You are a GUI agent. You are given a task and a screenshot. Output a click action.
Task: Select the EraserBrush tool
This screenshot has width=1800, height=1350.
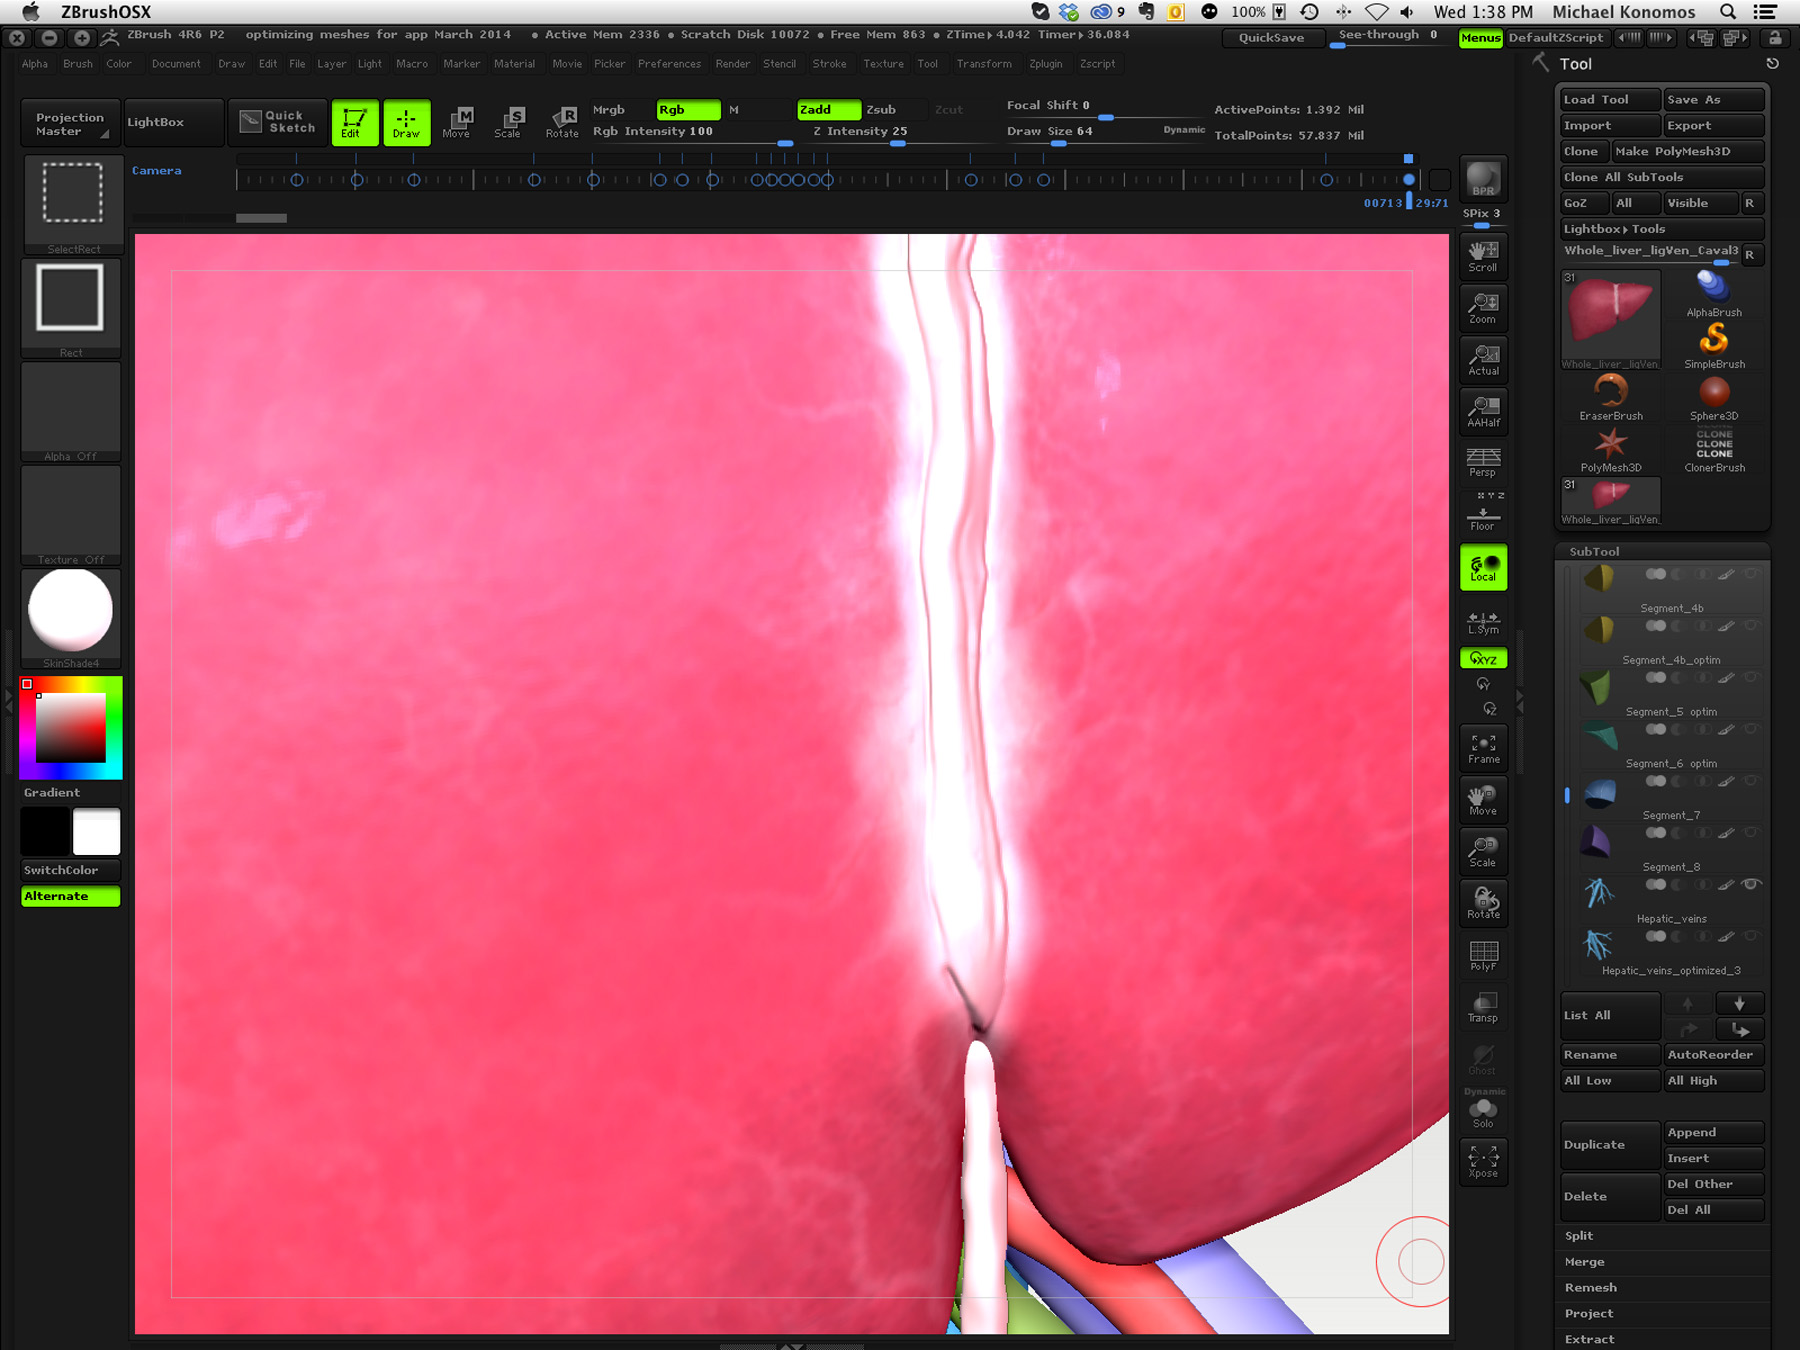pyautogui.click(x=1610, y=398)
